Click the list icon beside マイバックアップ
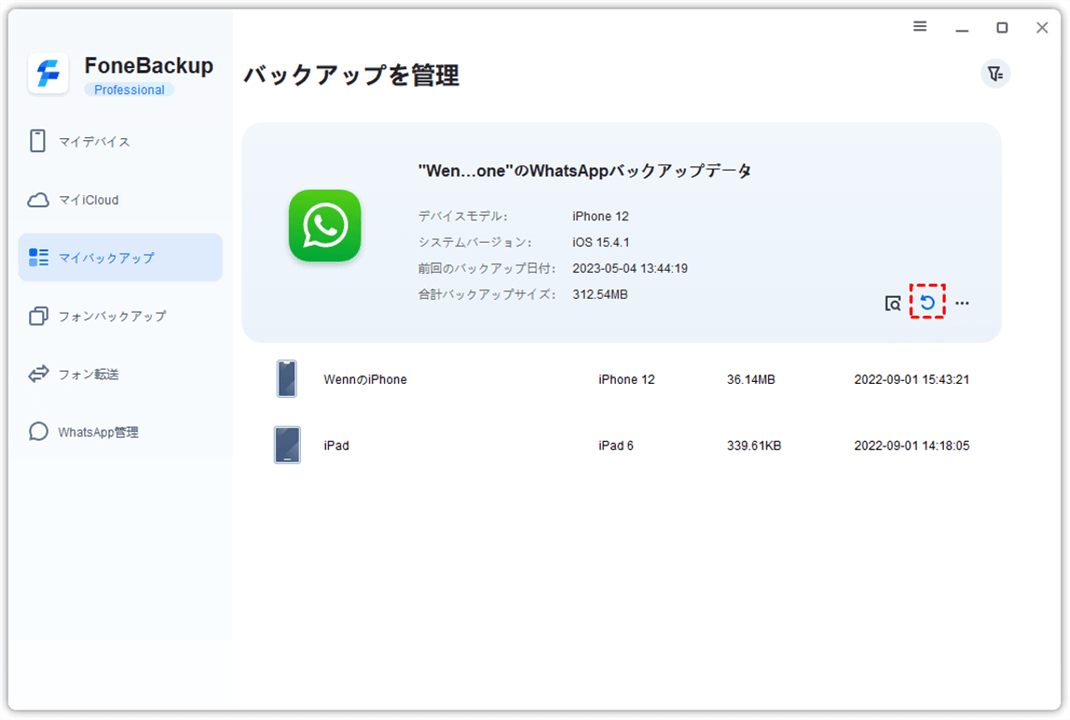 click(38, 257)
